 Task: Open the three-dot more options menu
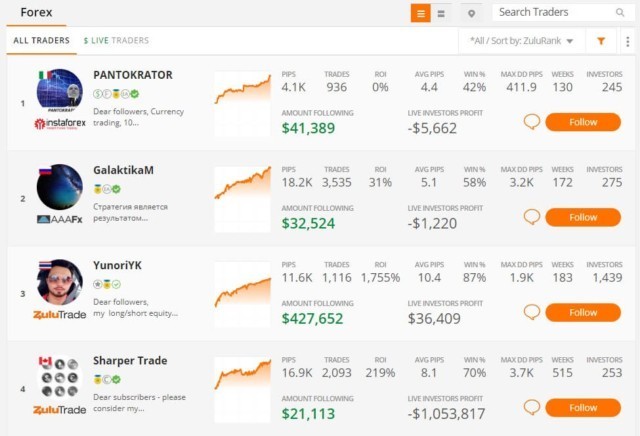click(x=628, y=41)
